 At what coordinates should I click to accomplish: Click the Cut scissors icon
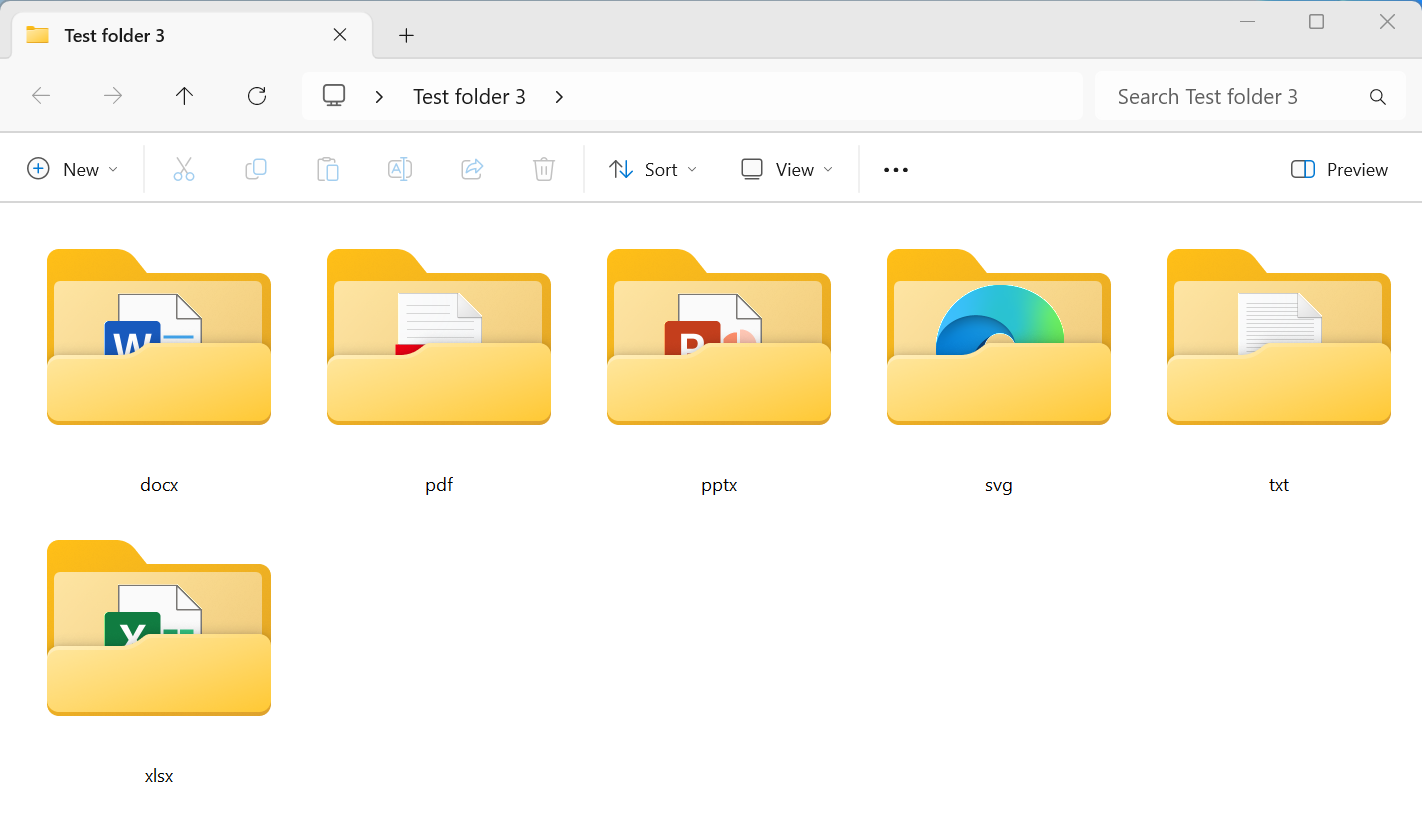pyautogui.click(x=183, y=169)
